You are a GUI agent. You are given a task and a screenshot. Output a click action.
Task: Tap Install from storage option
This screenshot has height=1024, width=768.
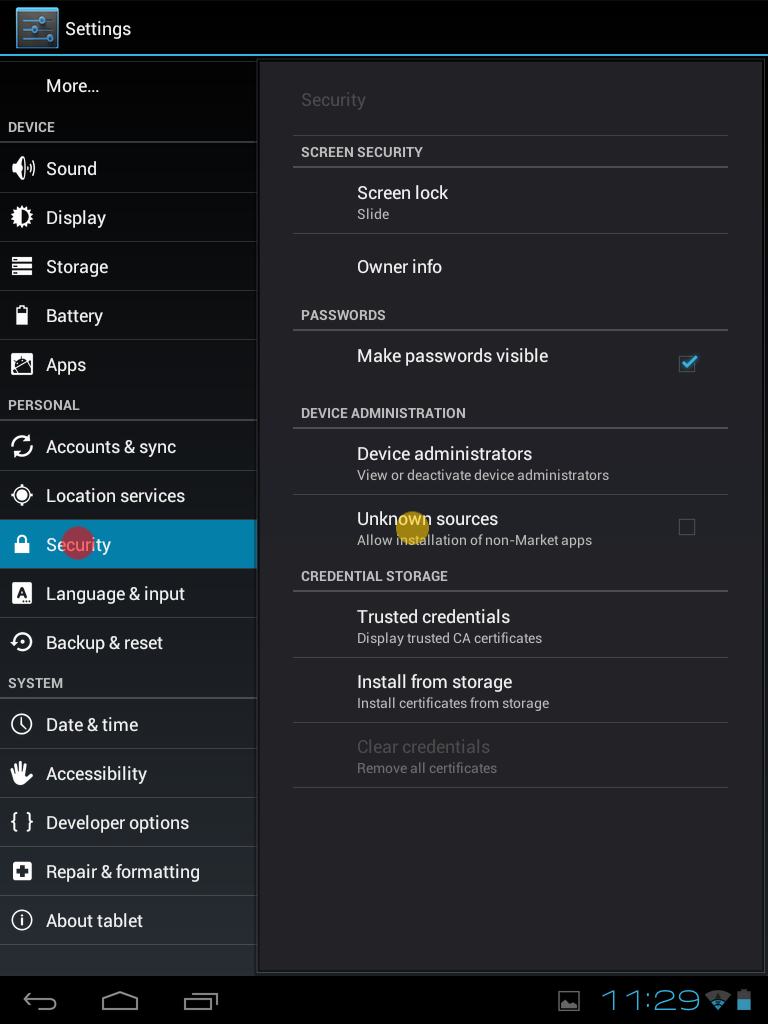(510, 690)
